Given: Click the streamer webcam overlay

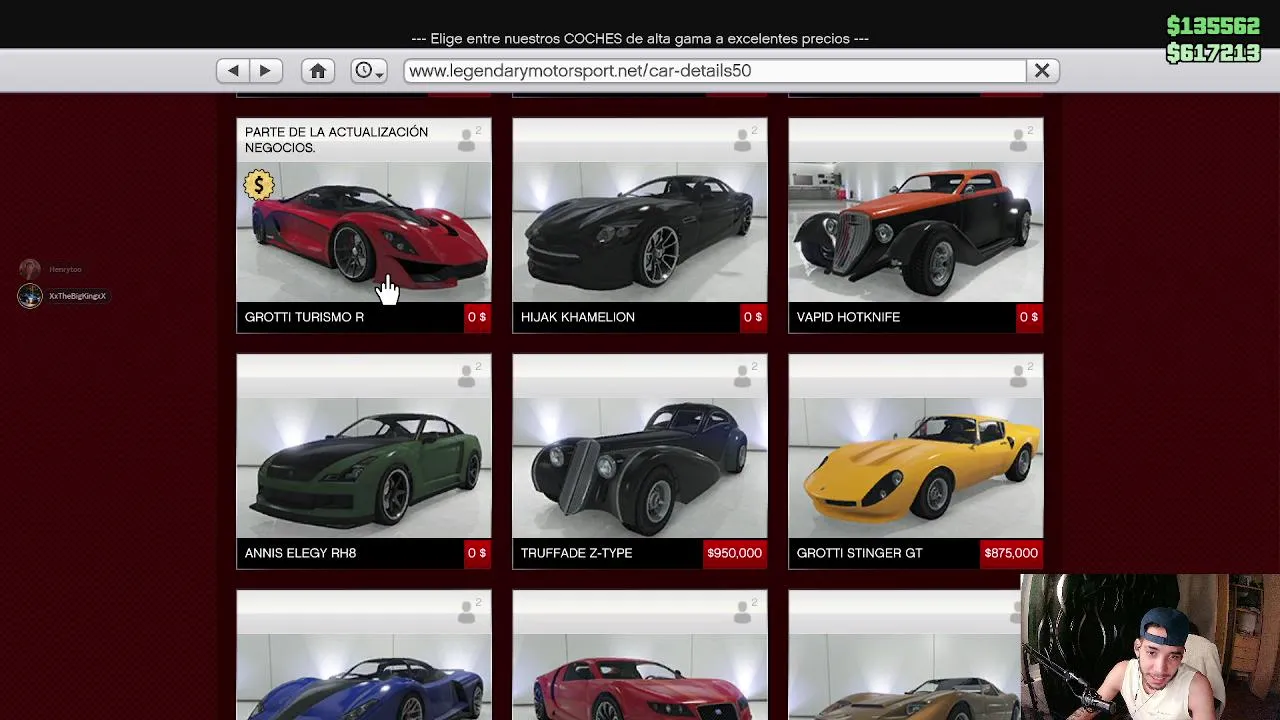Looking at the screenshot, I should pos(1150,647).
